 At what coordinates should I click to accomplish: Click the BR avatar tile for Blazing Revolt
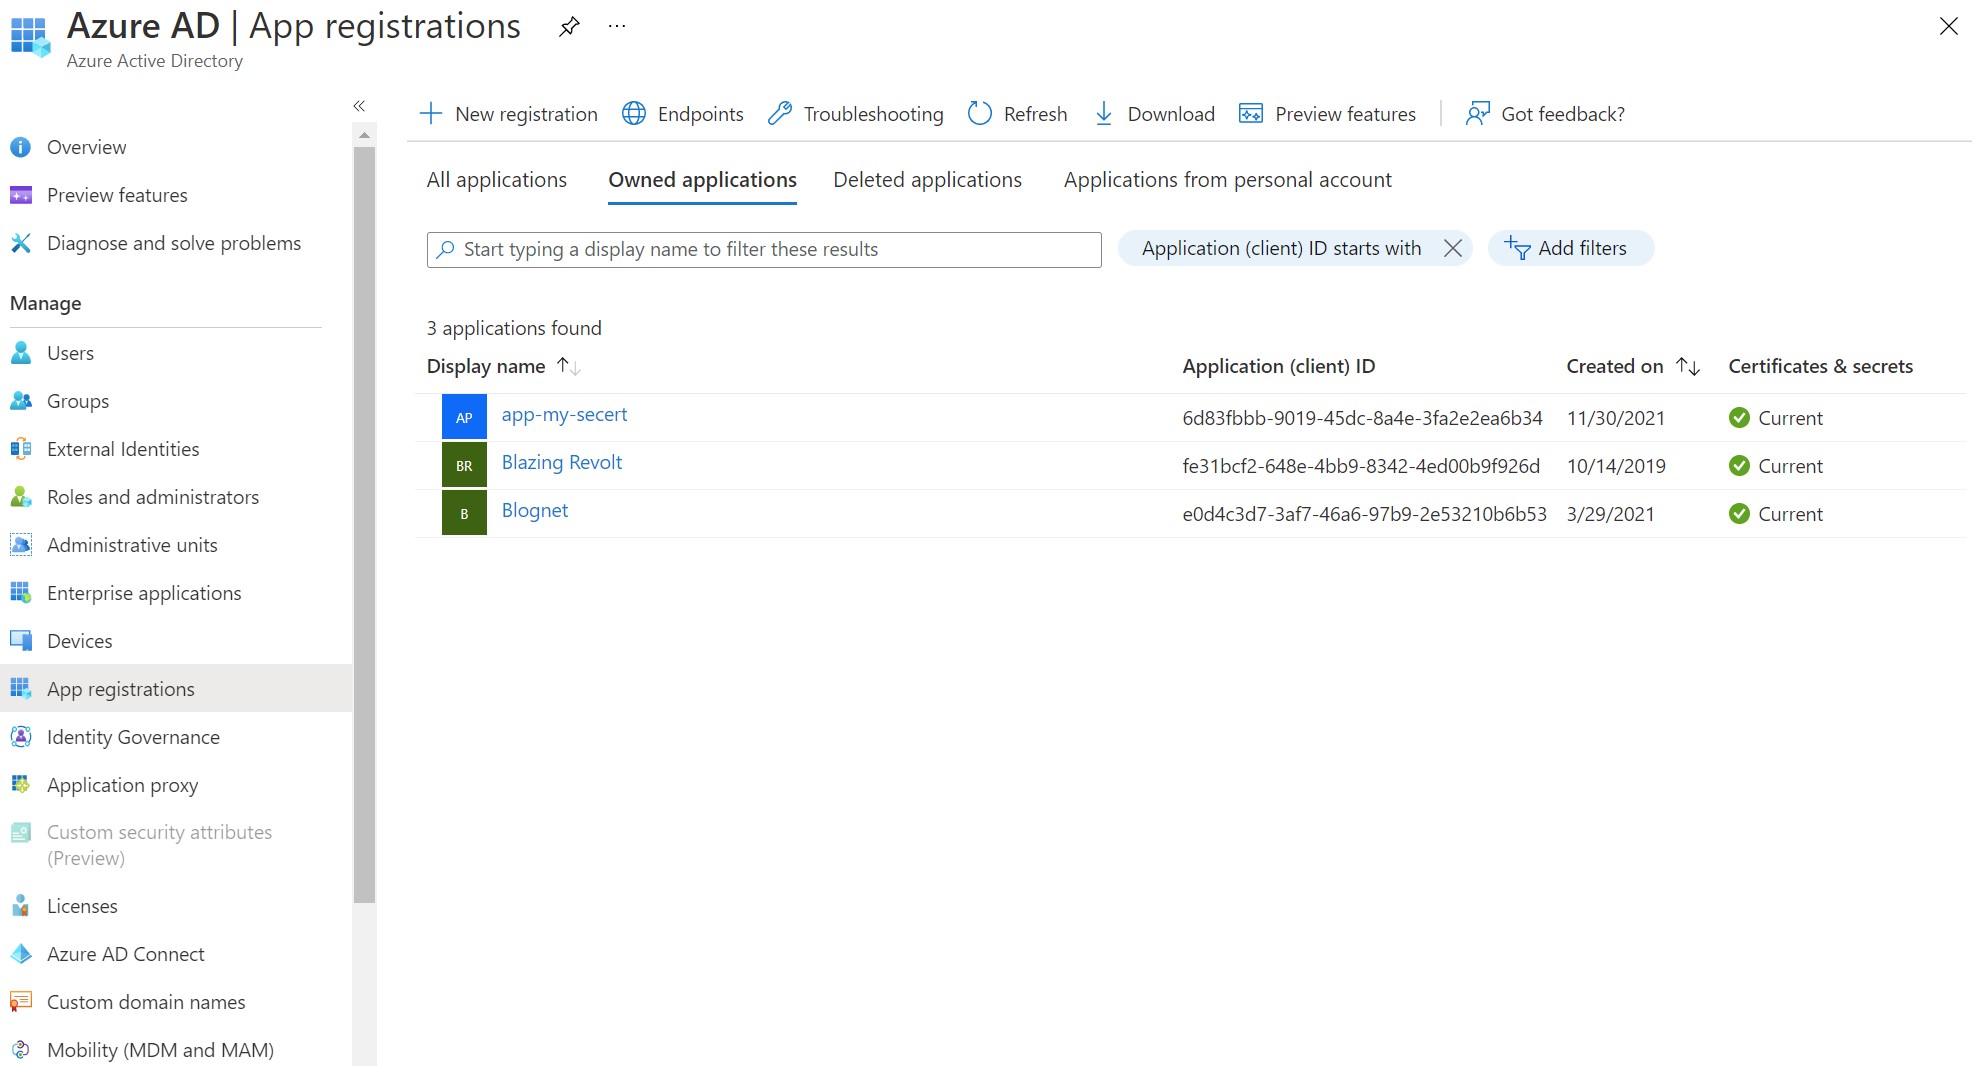pos(464,465)
